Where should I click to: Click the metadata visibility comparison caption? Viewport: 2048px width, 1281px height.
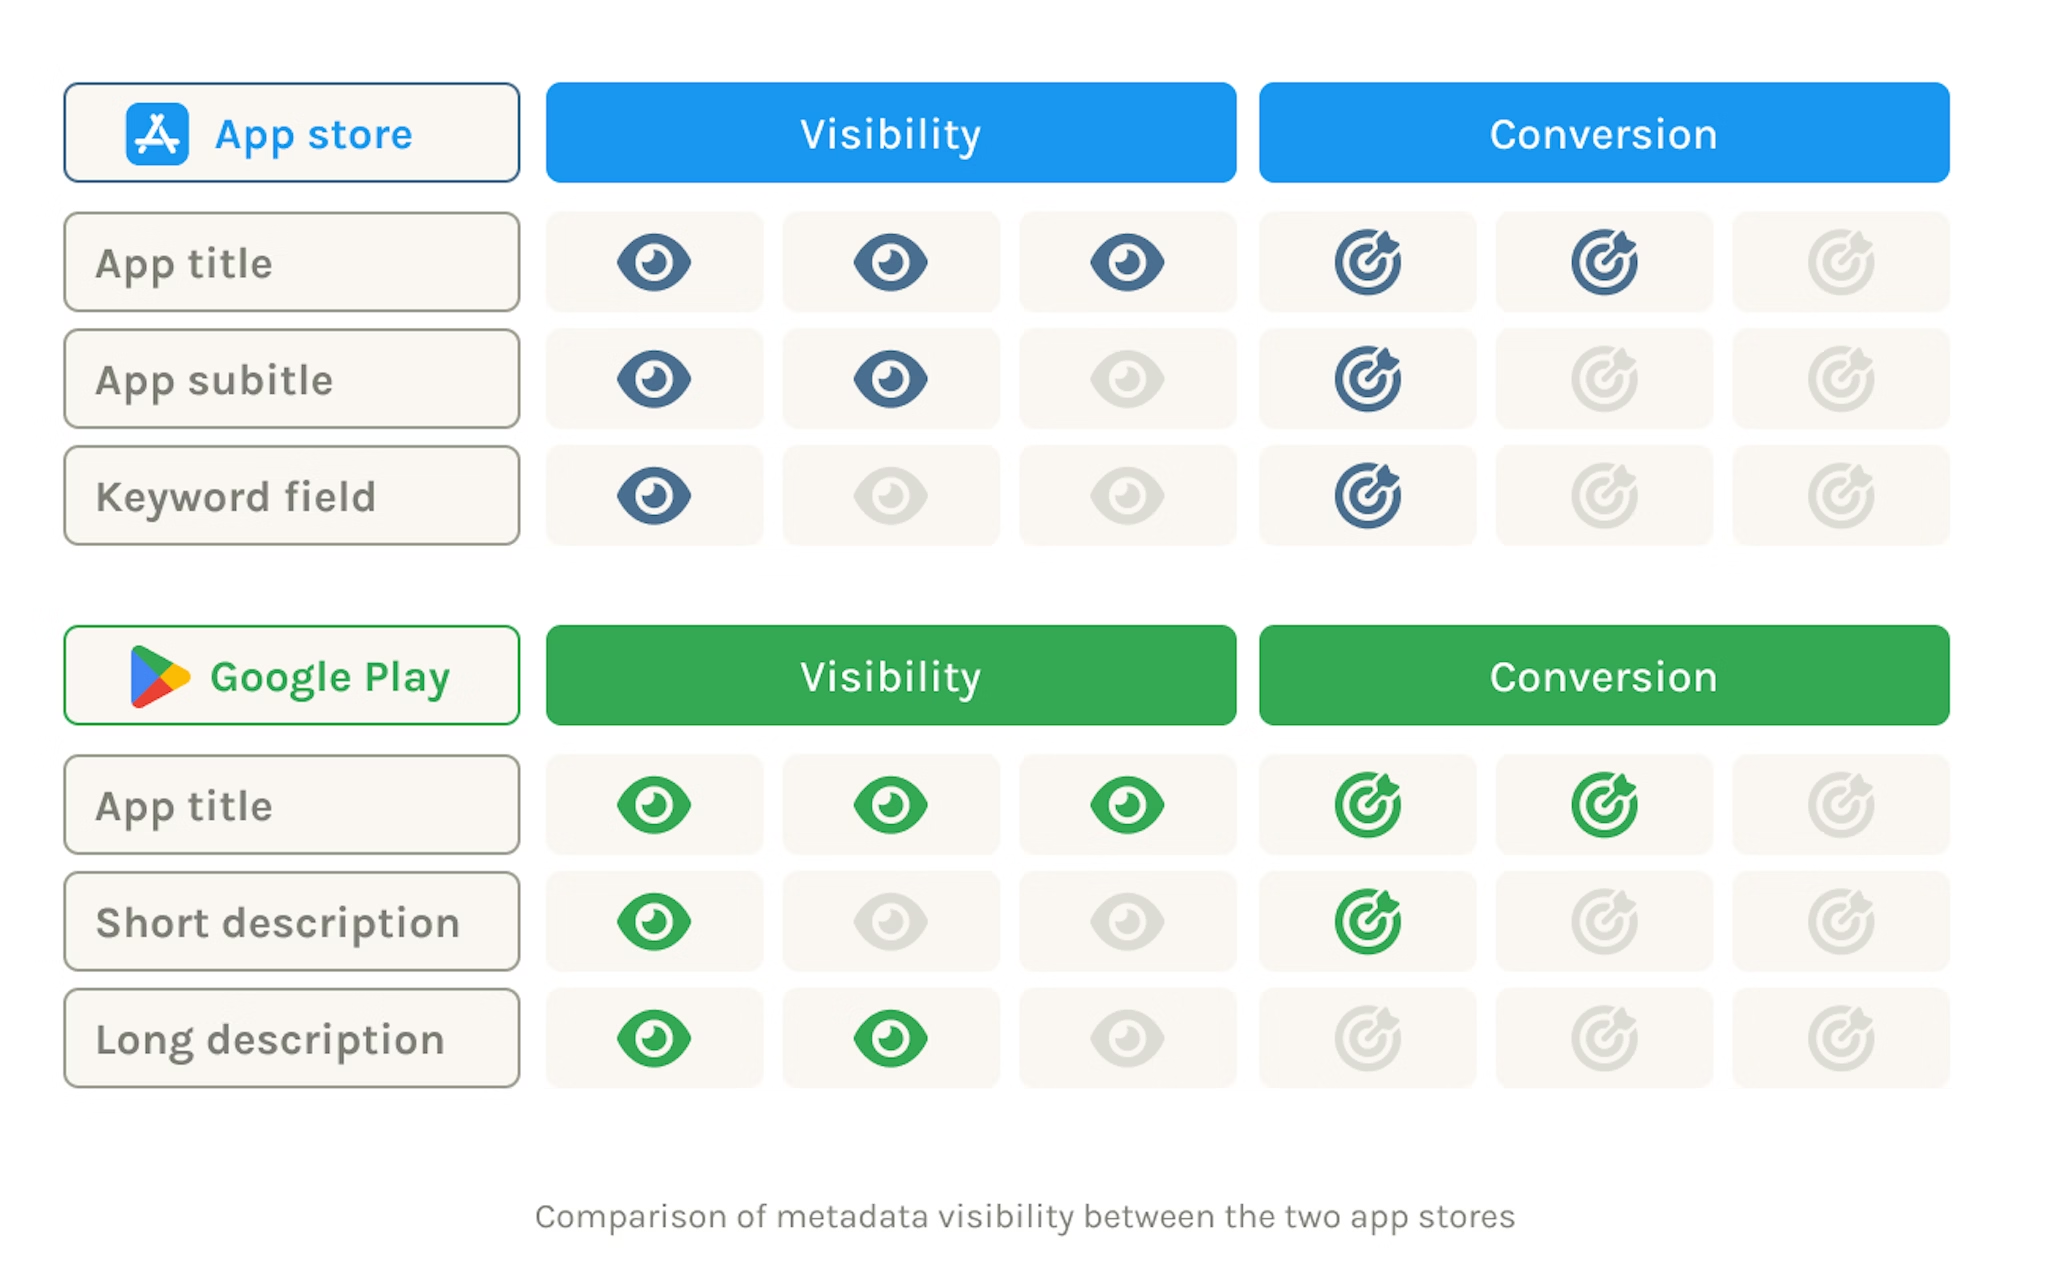[1024, 1217]
